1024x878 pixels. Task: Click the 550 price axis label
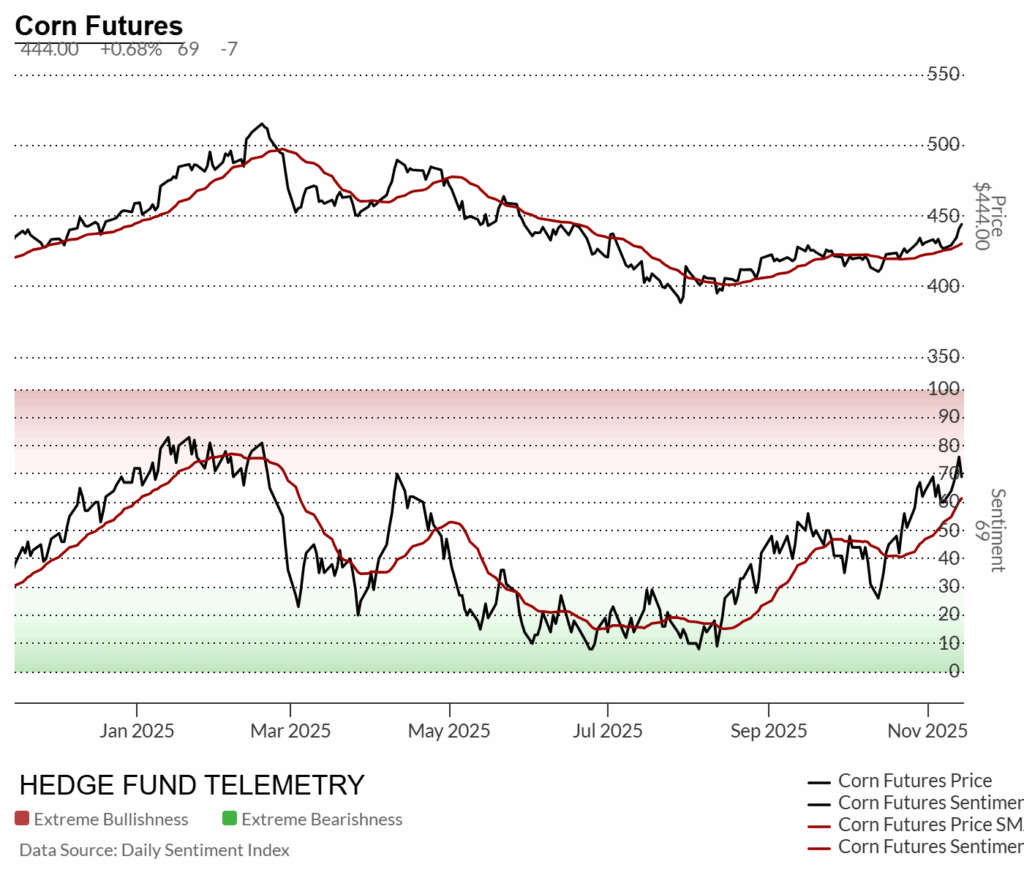click(944, 74)
